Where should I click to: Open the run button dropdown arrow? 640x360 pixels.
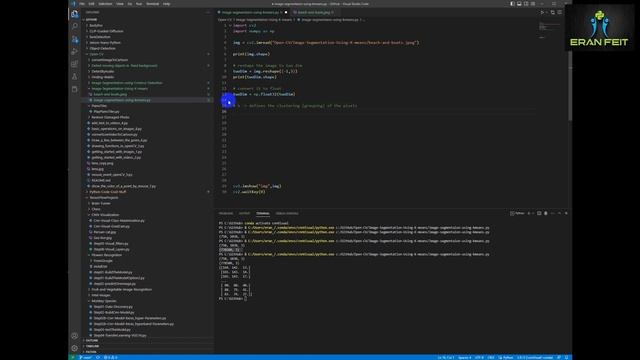[547, 13]
